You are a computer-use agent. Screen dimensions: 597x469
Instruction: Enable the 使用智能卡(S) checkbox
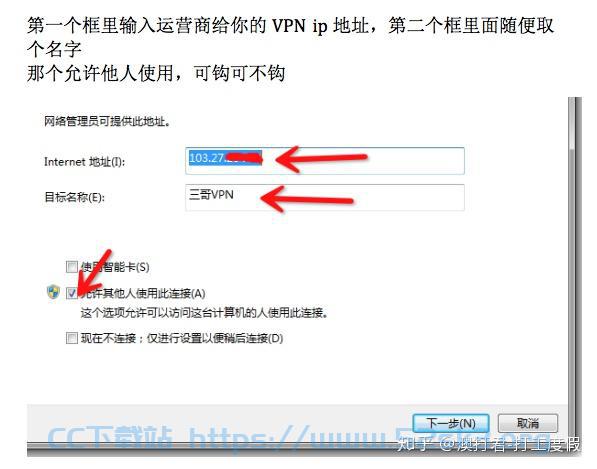pos(72,267)
